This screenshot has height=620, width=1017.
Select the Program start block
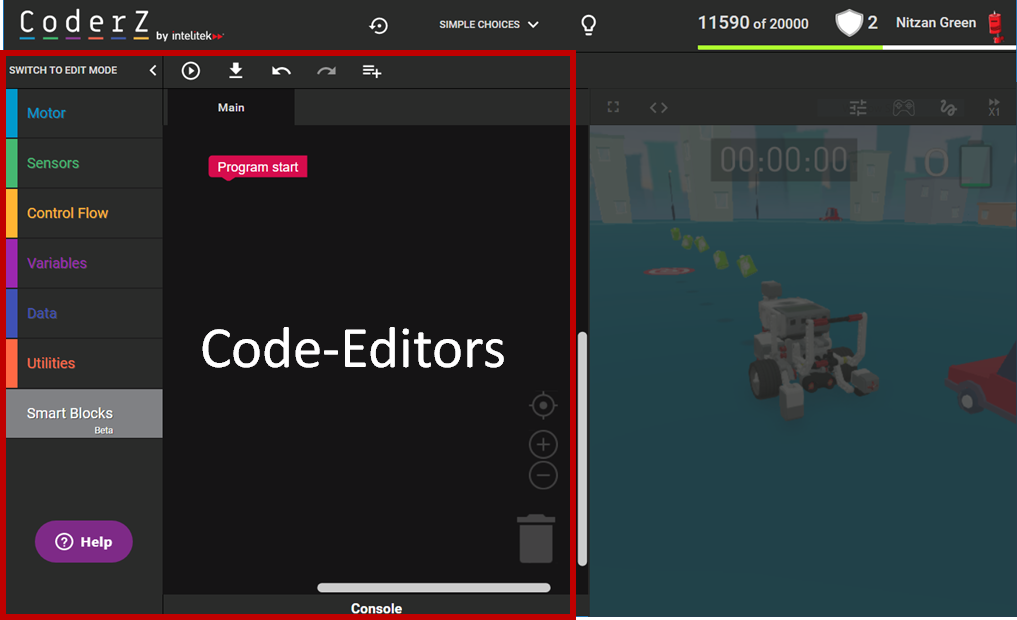point(257,167)
